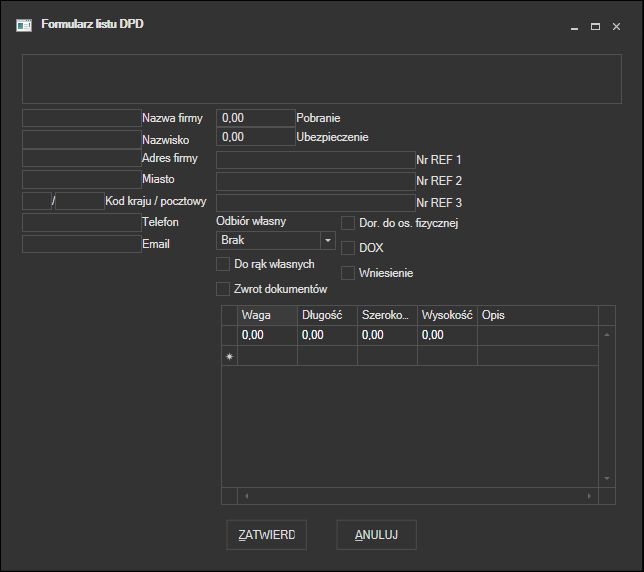Viewport: 644px width, 572px height.
Task: Toggle 'Dor. do os. fizycznej' checkbox
Action: coord(348,223)
